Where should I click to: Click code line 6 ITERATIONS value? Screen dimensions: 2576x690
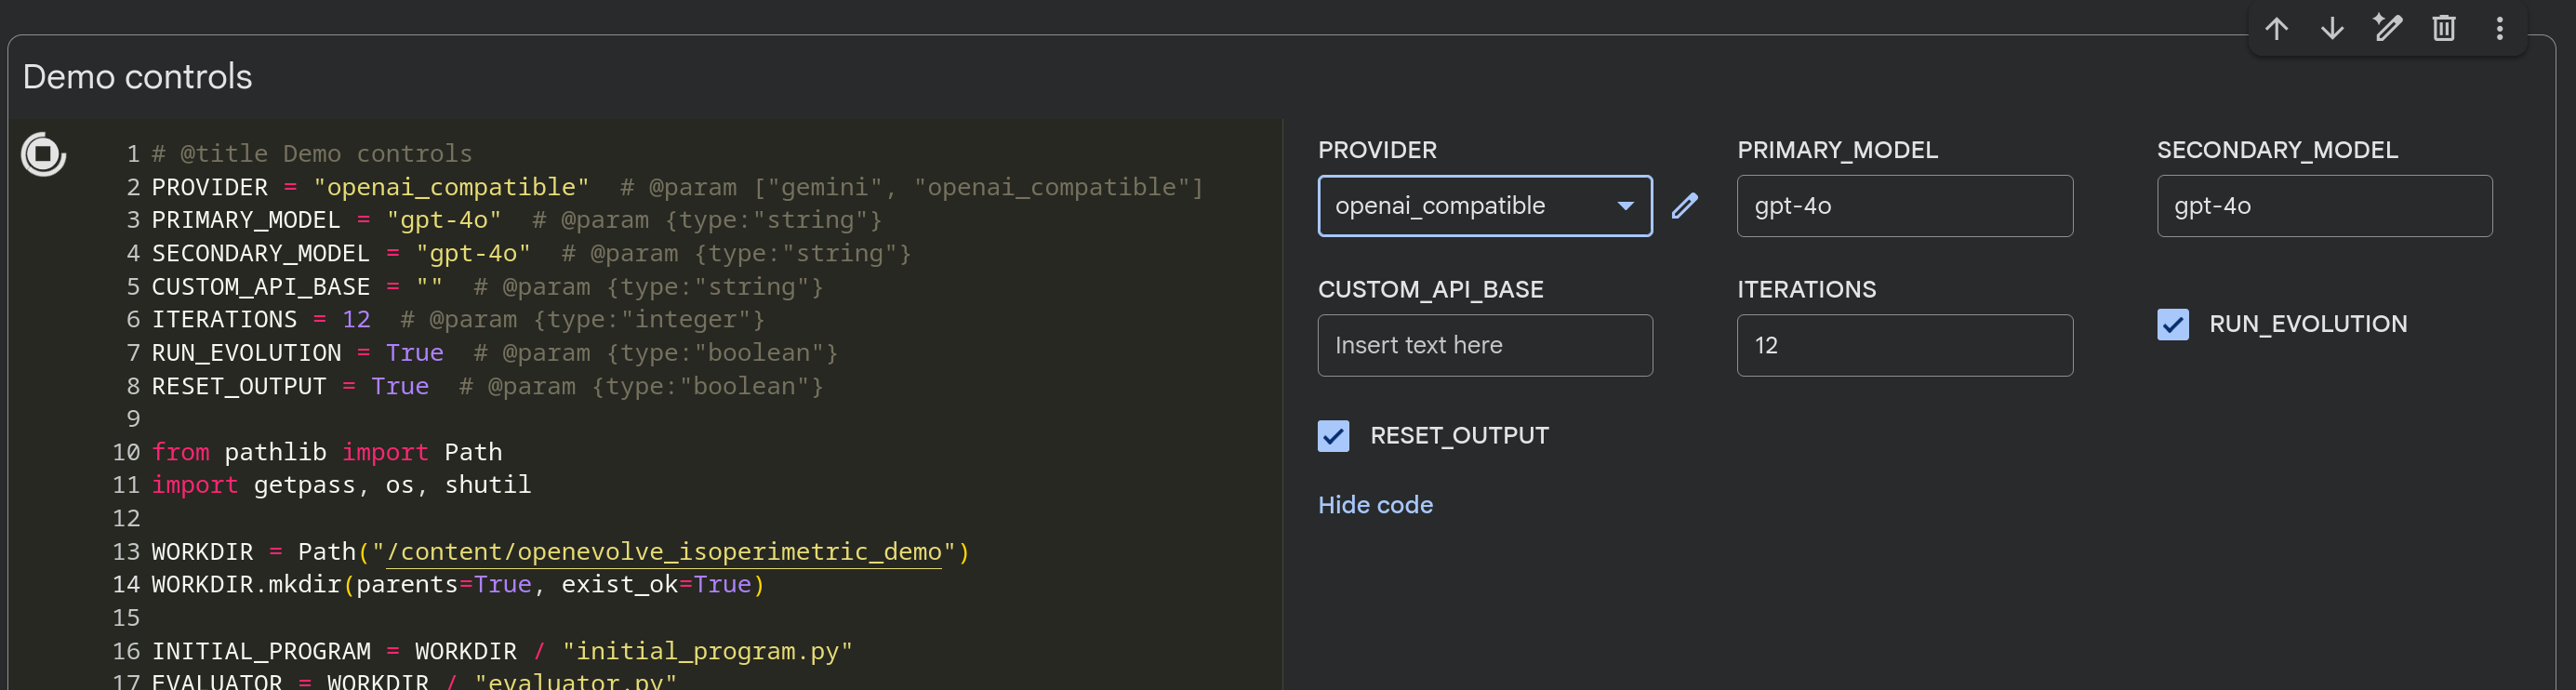[356, 320]
